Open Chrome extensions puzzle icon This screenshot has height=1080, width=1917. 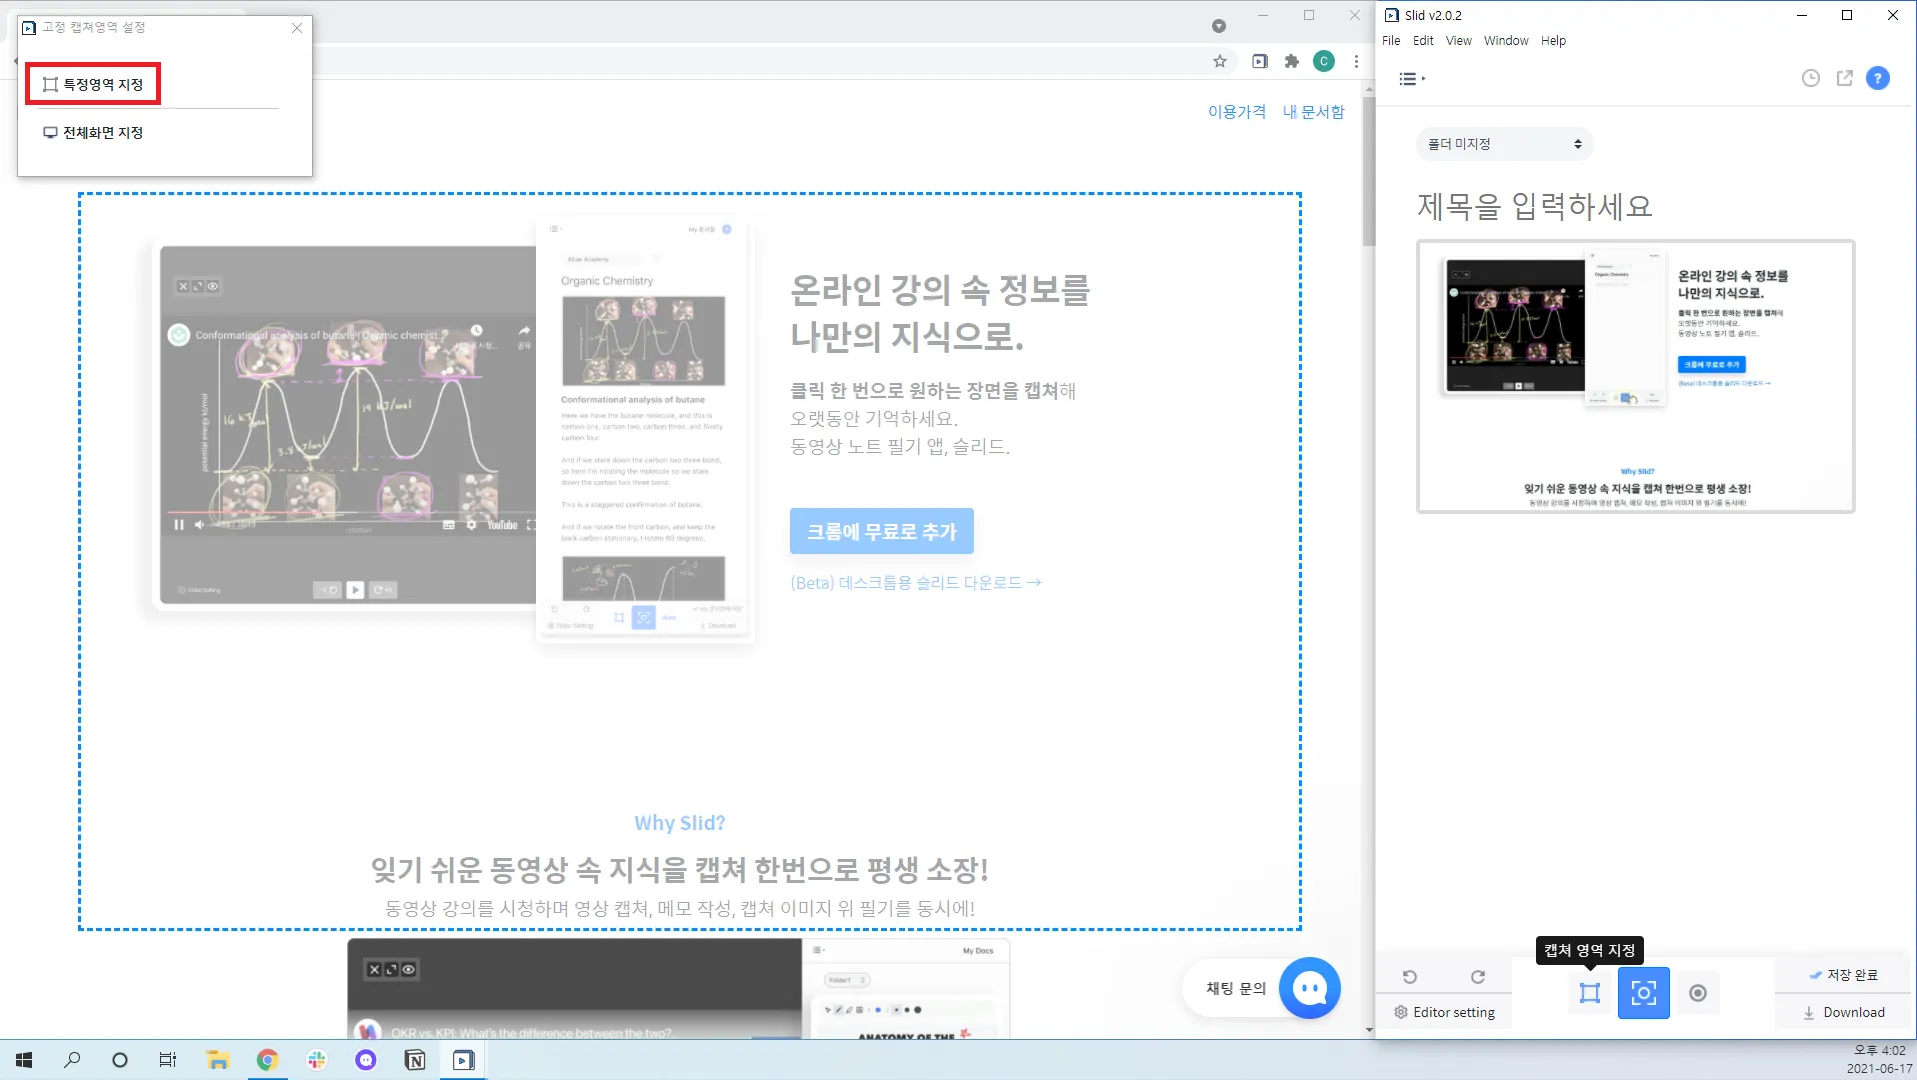tap(1292, 62)
